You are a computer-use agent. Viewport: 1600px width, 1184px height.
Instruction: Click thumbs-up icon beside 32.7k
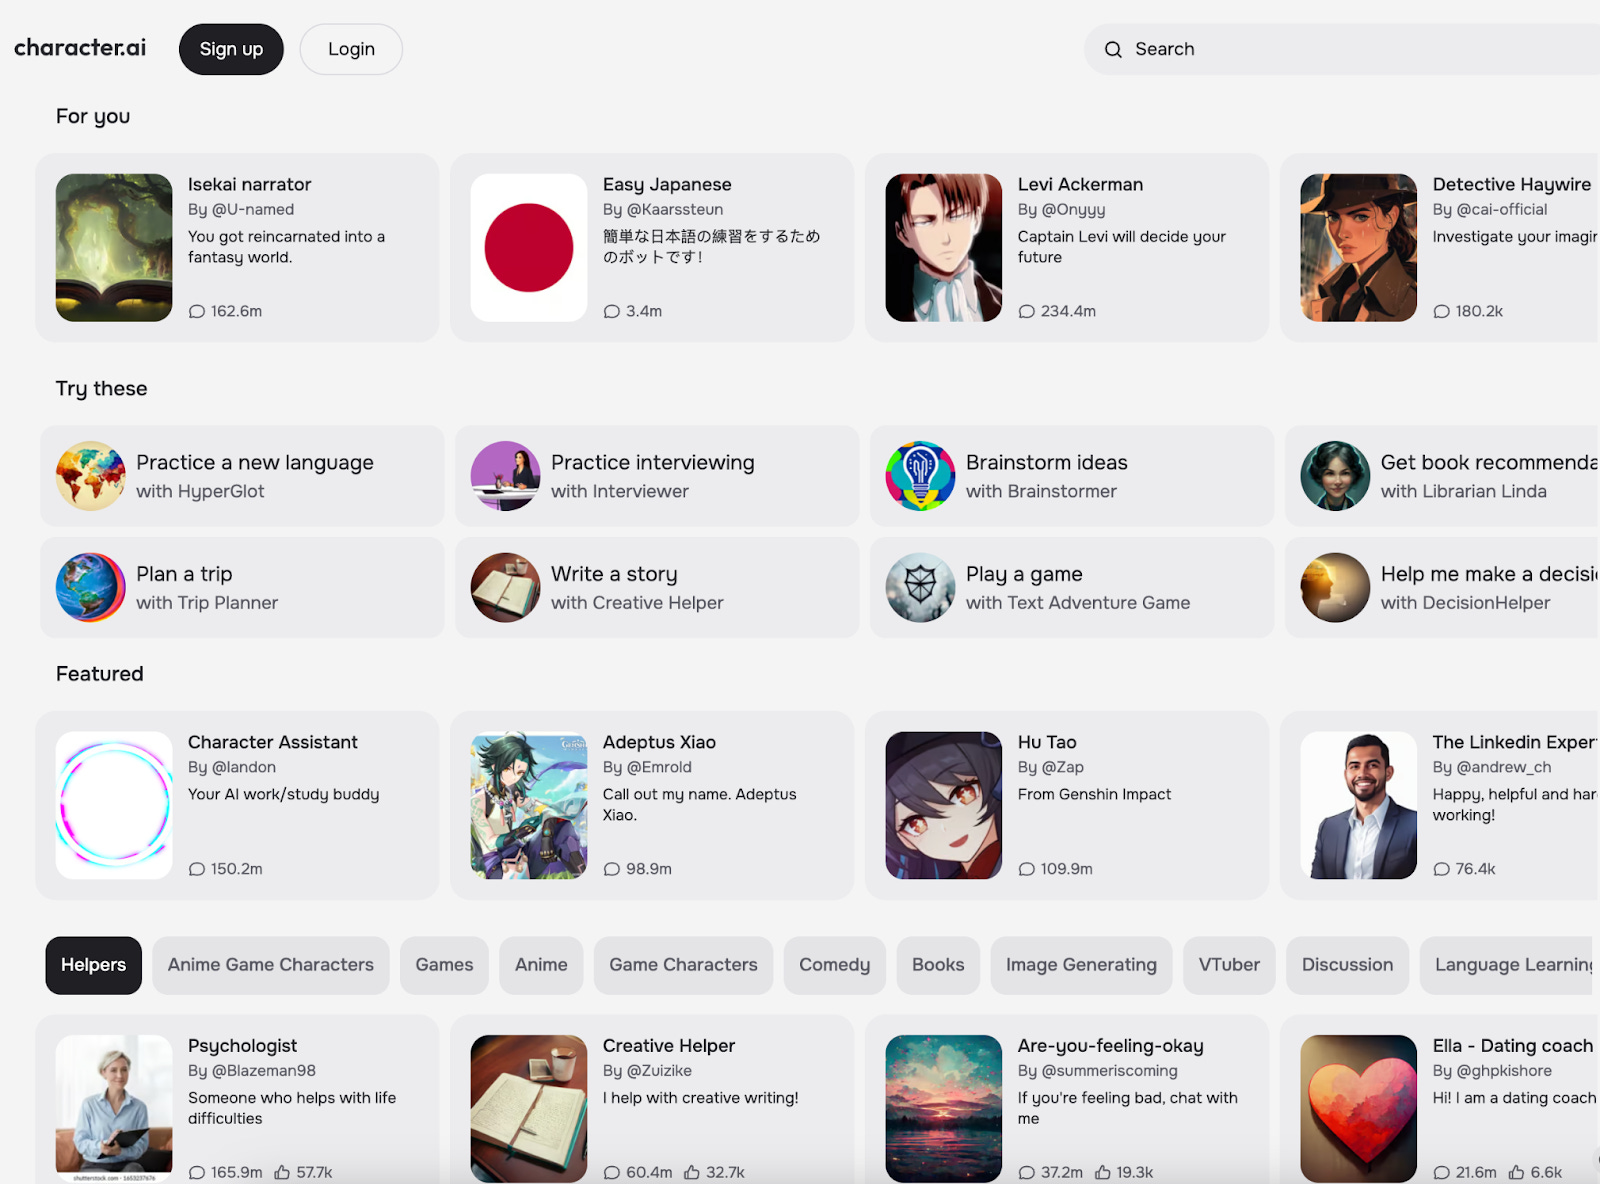pos(692,1172)
